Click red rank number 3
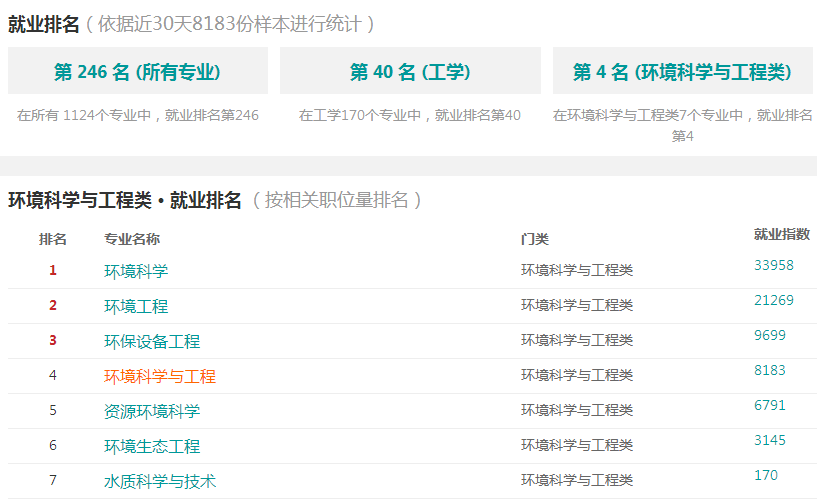Screen dimensions: 817x500 coord(53,340)
